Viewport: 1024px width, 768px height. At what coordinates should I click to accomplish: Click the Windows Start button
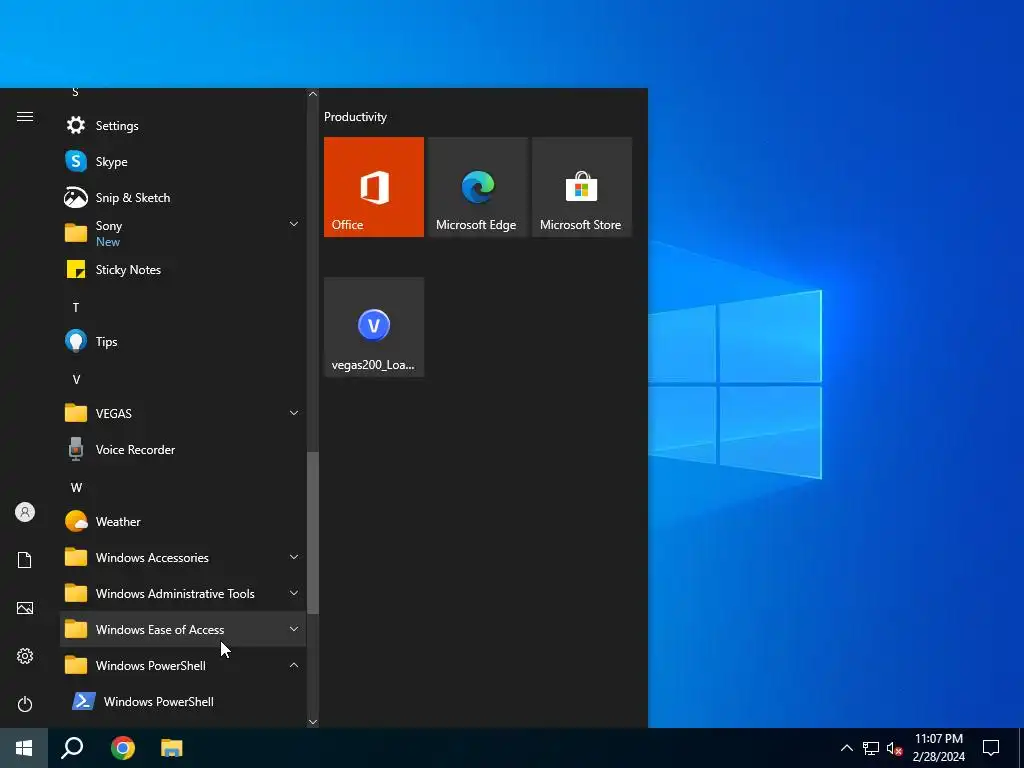(x=24, y=748)
